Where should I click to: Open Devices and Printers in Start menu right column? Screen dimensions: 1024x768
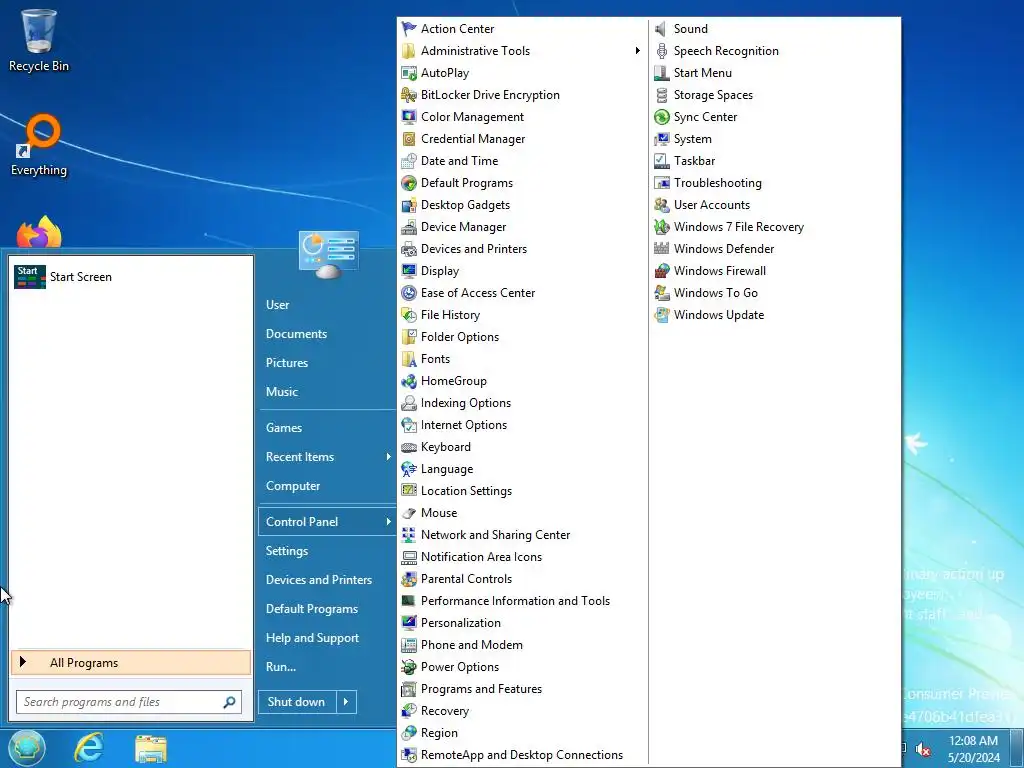319,580
